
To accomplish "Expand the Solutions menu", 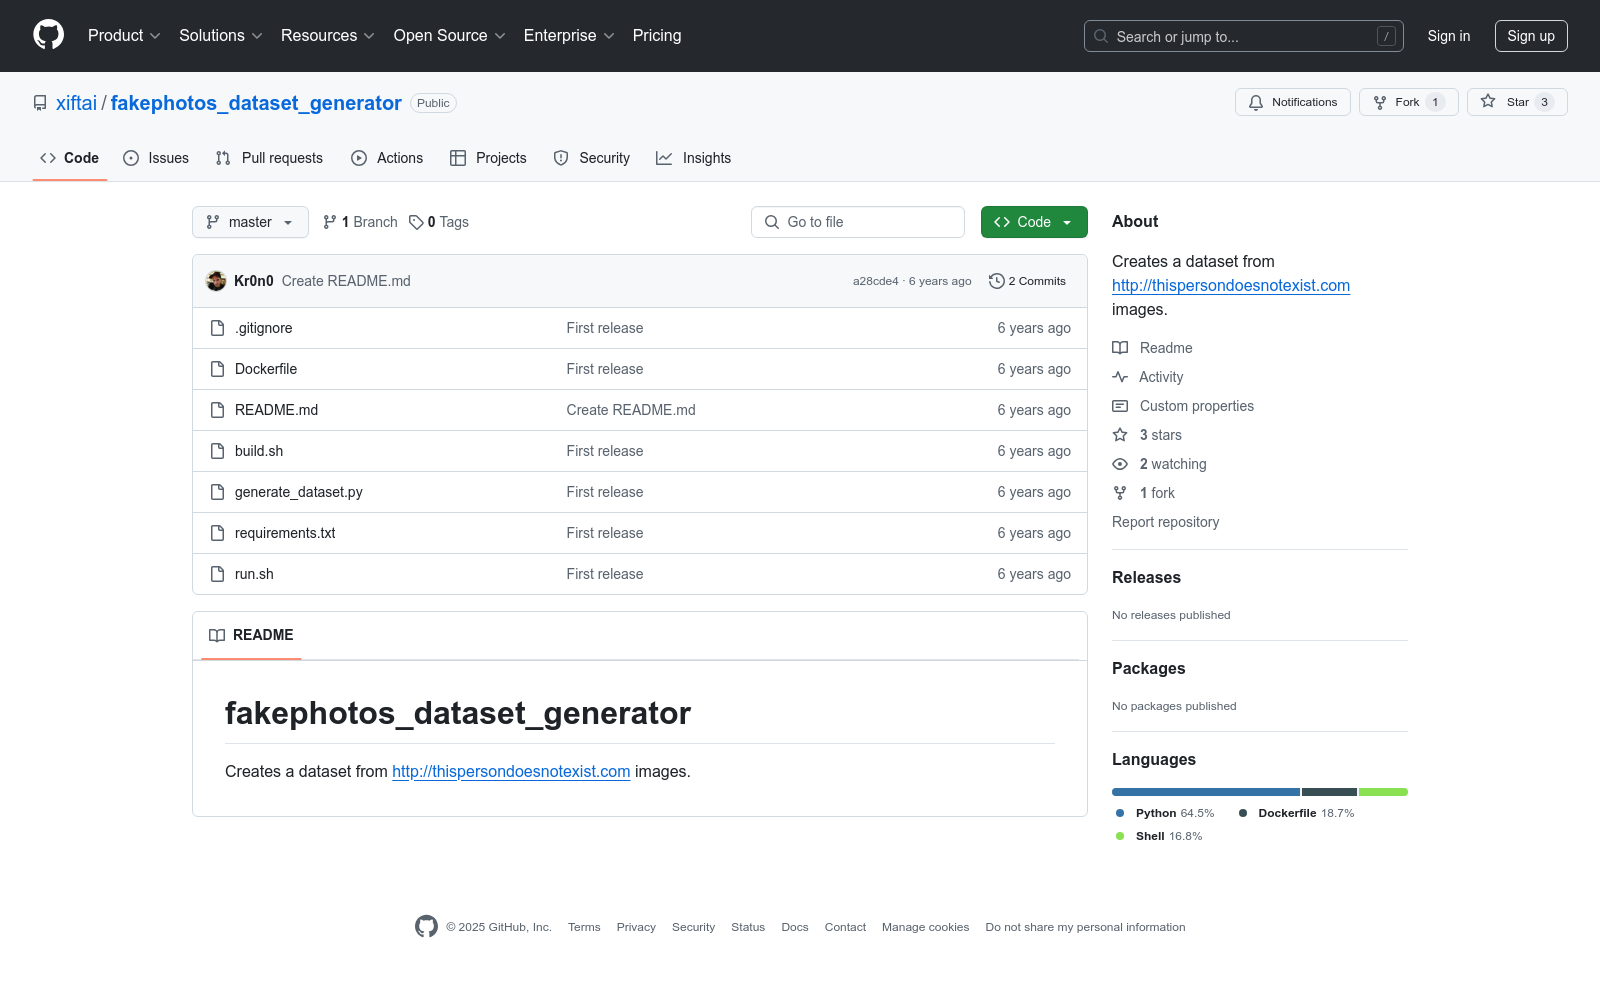I will click(x=221, y=36).
